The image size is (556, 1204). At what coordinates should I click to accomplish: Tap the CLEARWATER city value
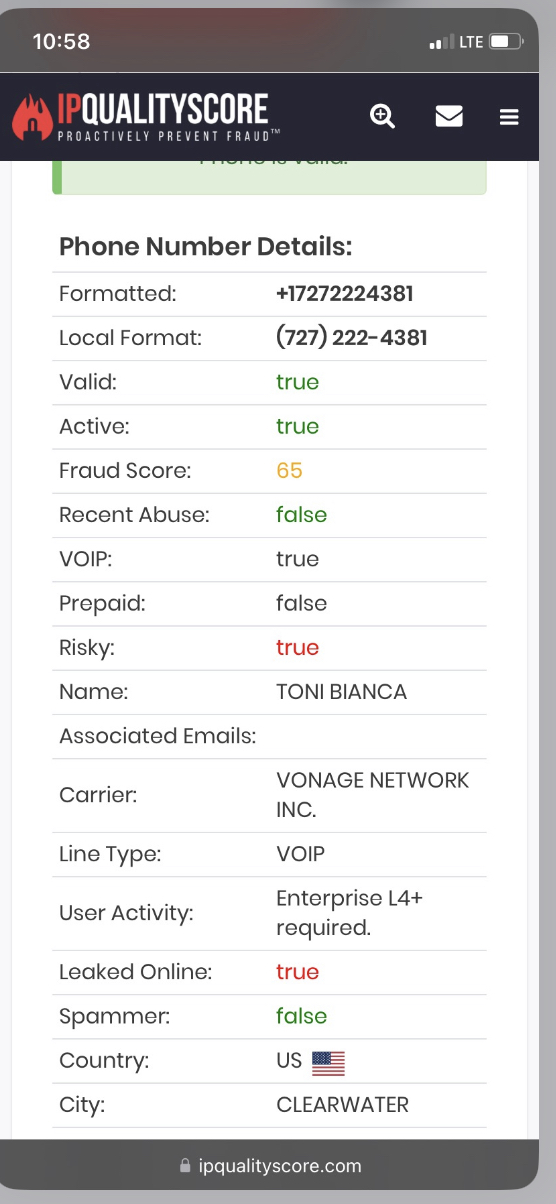342,1105
